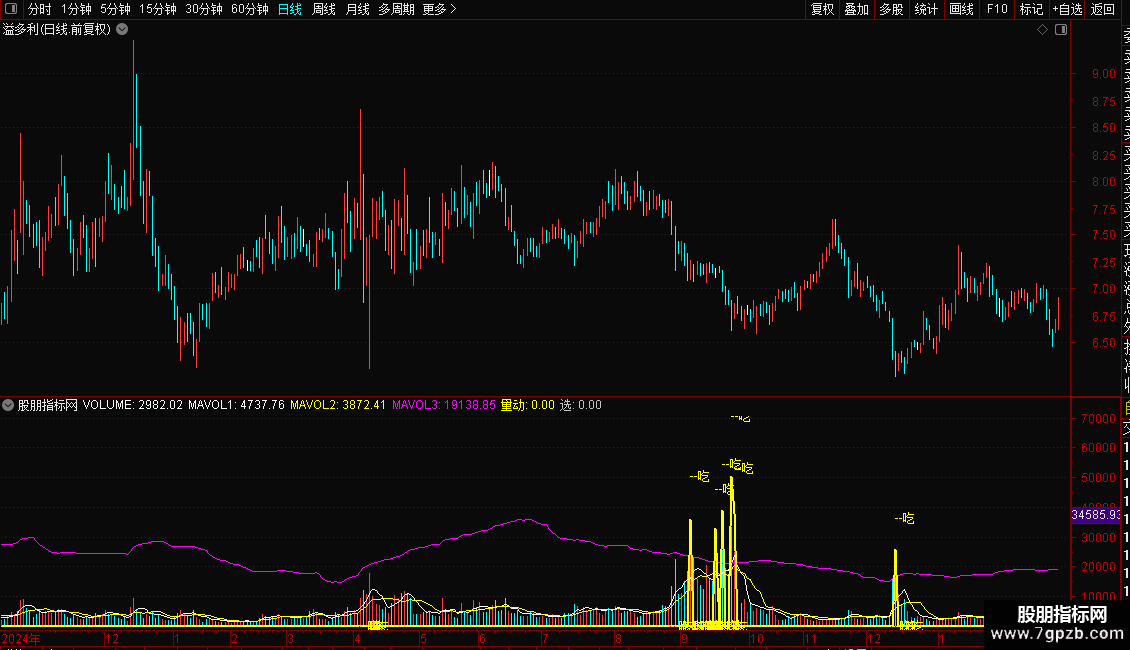Activate the 画线 drawing tools
Viewport: 1130px width, 650px height.
point(961,9)
